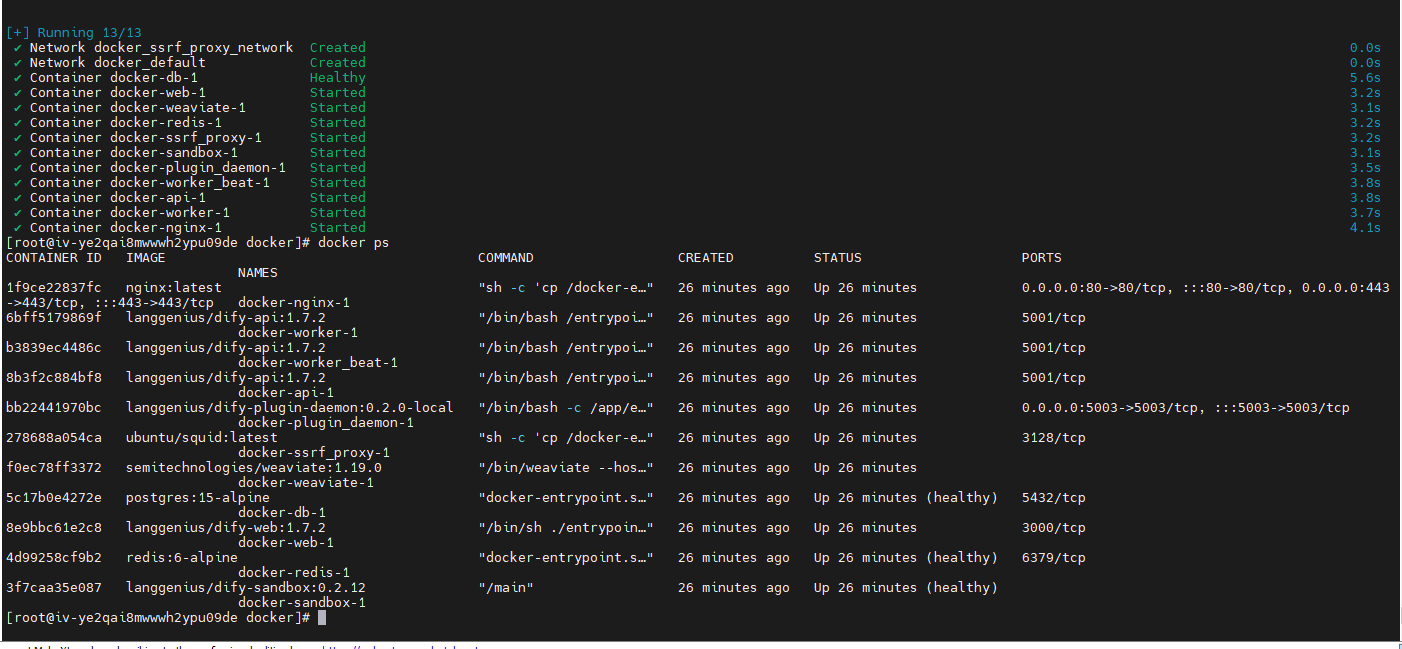
Task: Click the checkmark next to docker-api-1
Action: click(17, 197)
